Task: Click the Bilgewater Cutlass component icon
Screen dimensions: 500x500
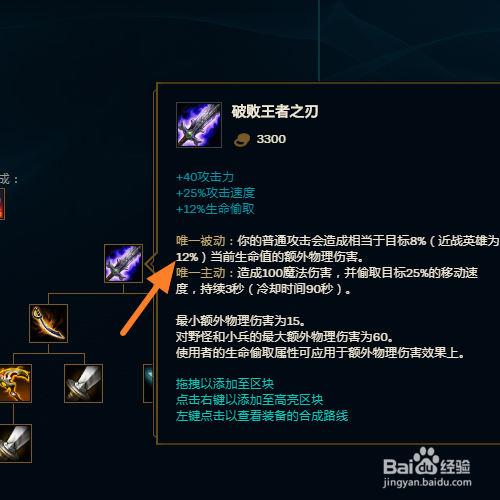Action: pos(48,323)
